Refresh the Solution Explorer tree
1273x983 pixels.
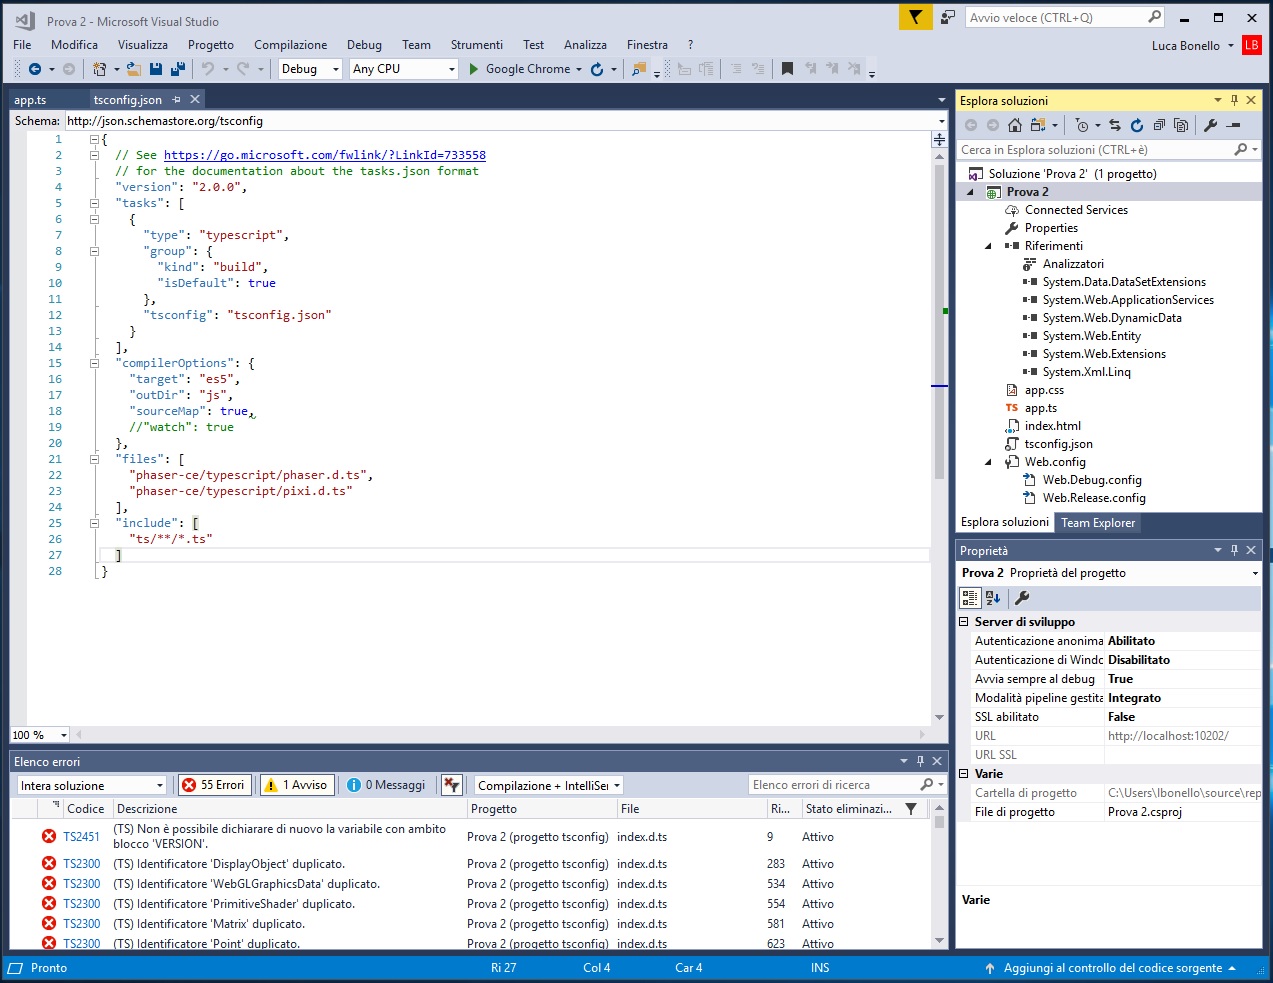pos(1137,125)
